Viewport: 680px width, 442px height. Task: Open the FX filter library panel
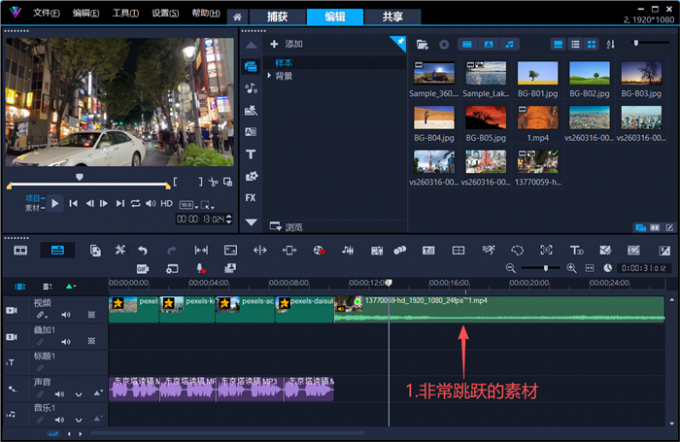(251, 198)
